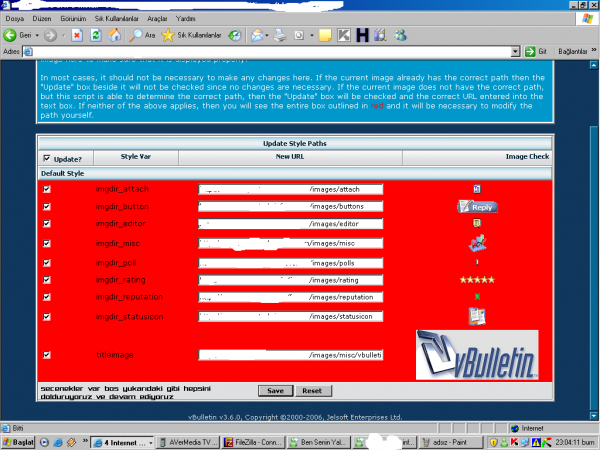This screenshot has height=450, width=600.
Task: Toggle the Update? header checkbox
Action: pyautogui.click(x=47, y=158)
